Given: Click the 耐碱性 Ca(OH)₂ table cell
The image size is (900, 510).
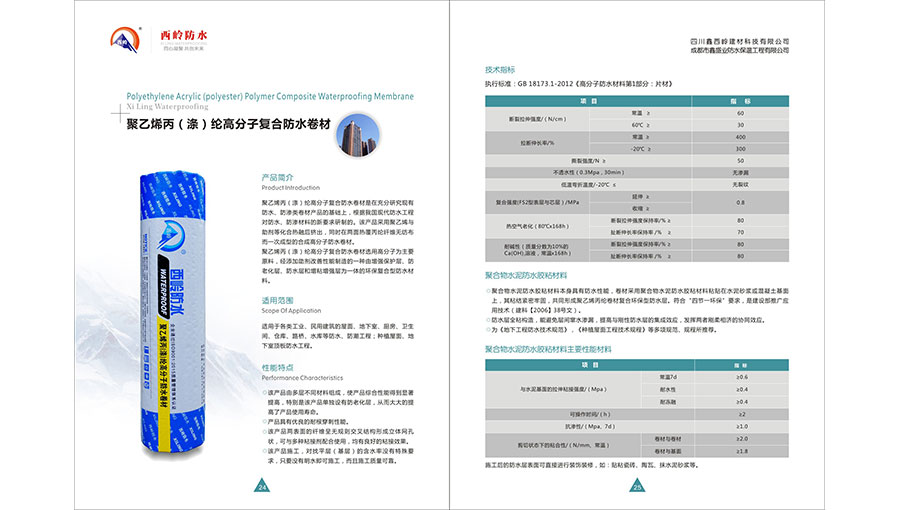Looking at the screenshot, I should (x=537, y=250).
